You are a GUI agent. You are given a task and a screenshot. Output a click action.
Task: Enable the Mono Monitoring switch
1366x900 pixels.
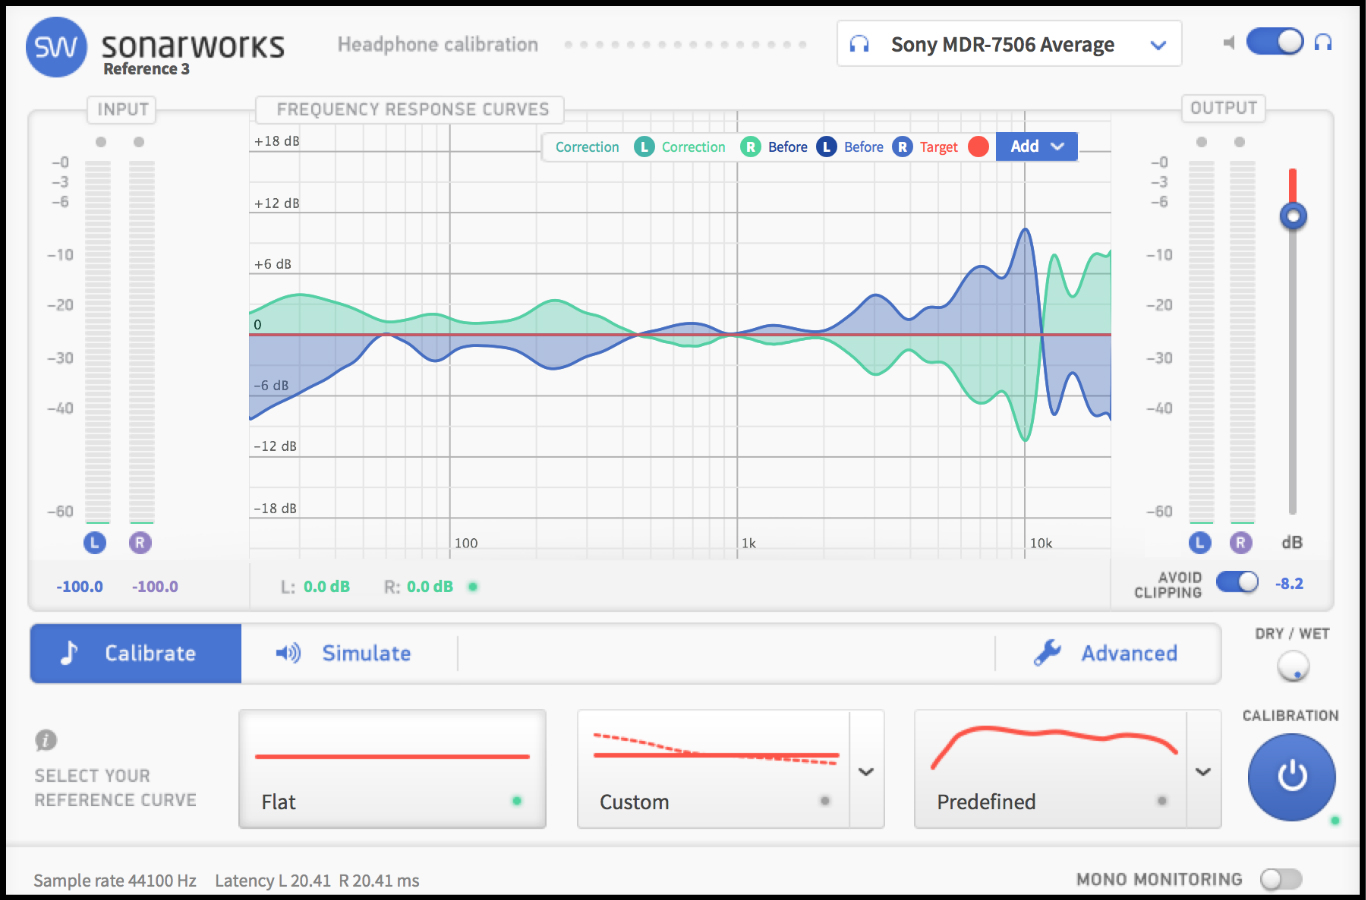(x=1281, y=879)
